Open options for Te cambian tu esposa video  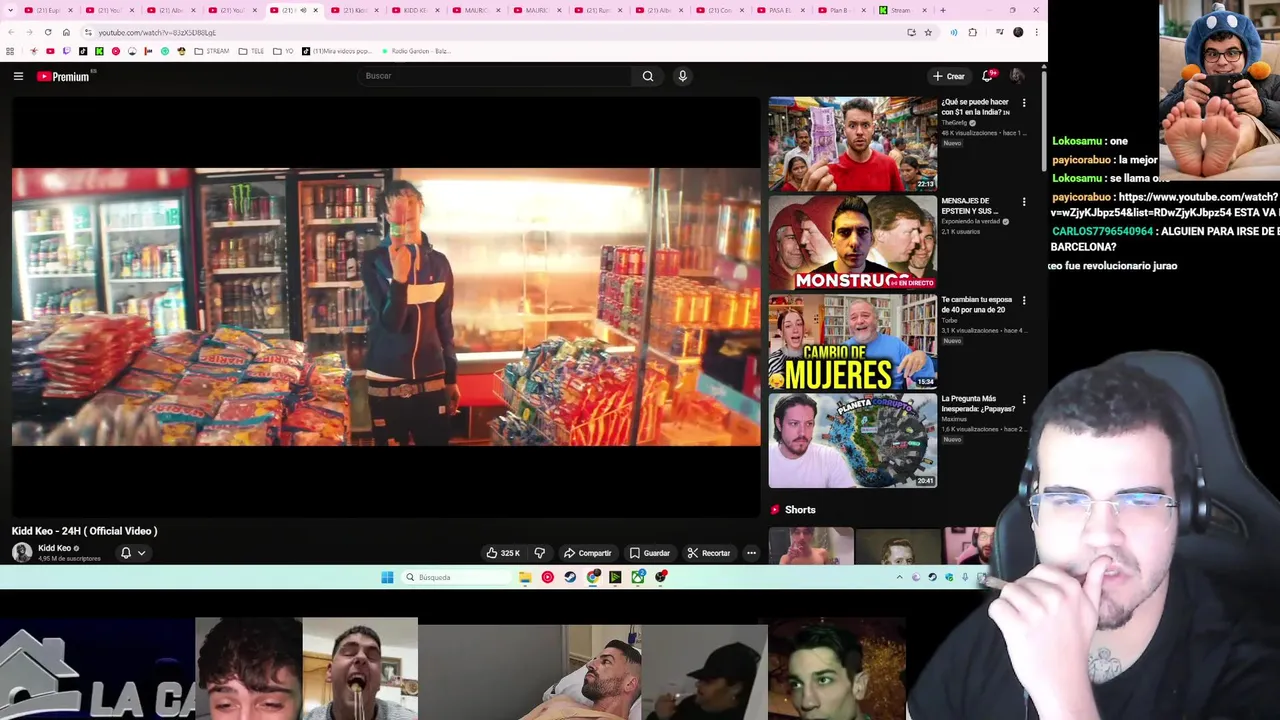[x=1023, y=301]
